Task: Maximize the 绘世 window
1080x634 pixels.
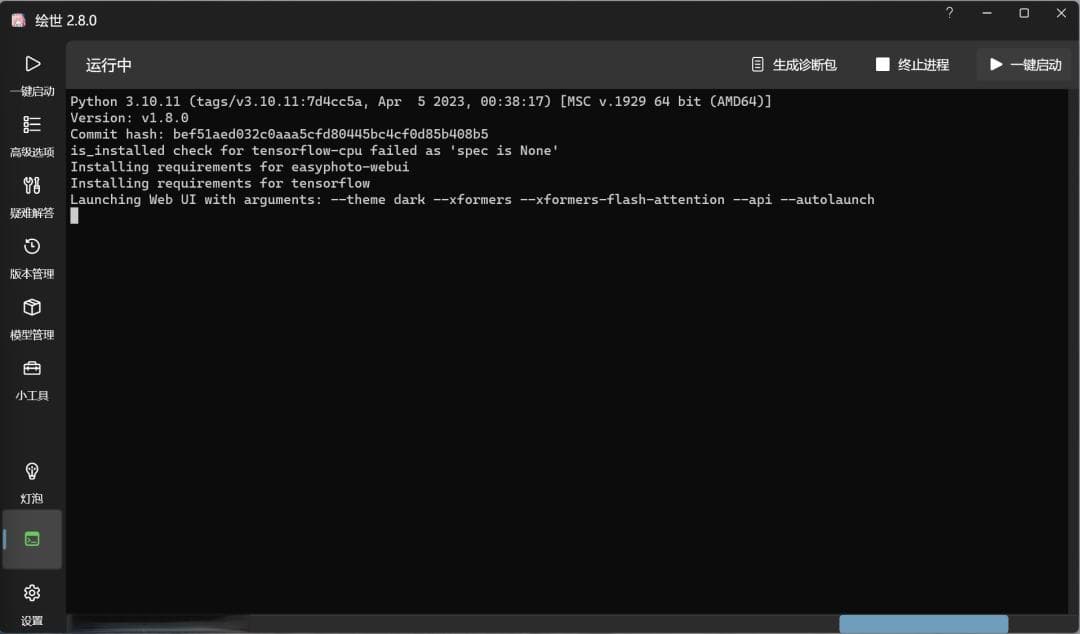Action: click(x=1024, y=13)
